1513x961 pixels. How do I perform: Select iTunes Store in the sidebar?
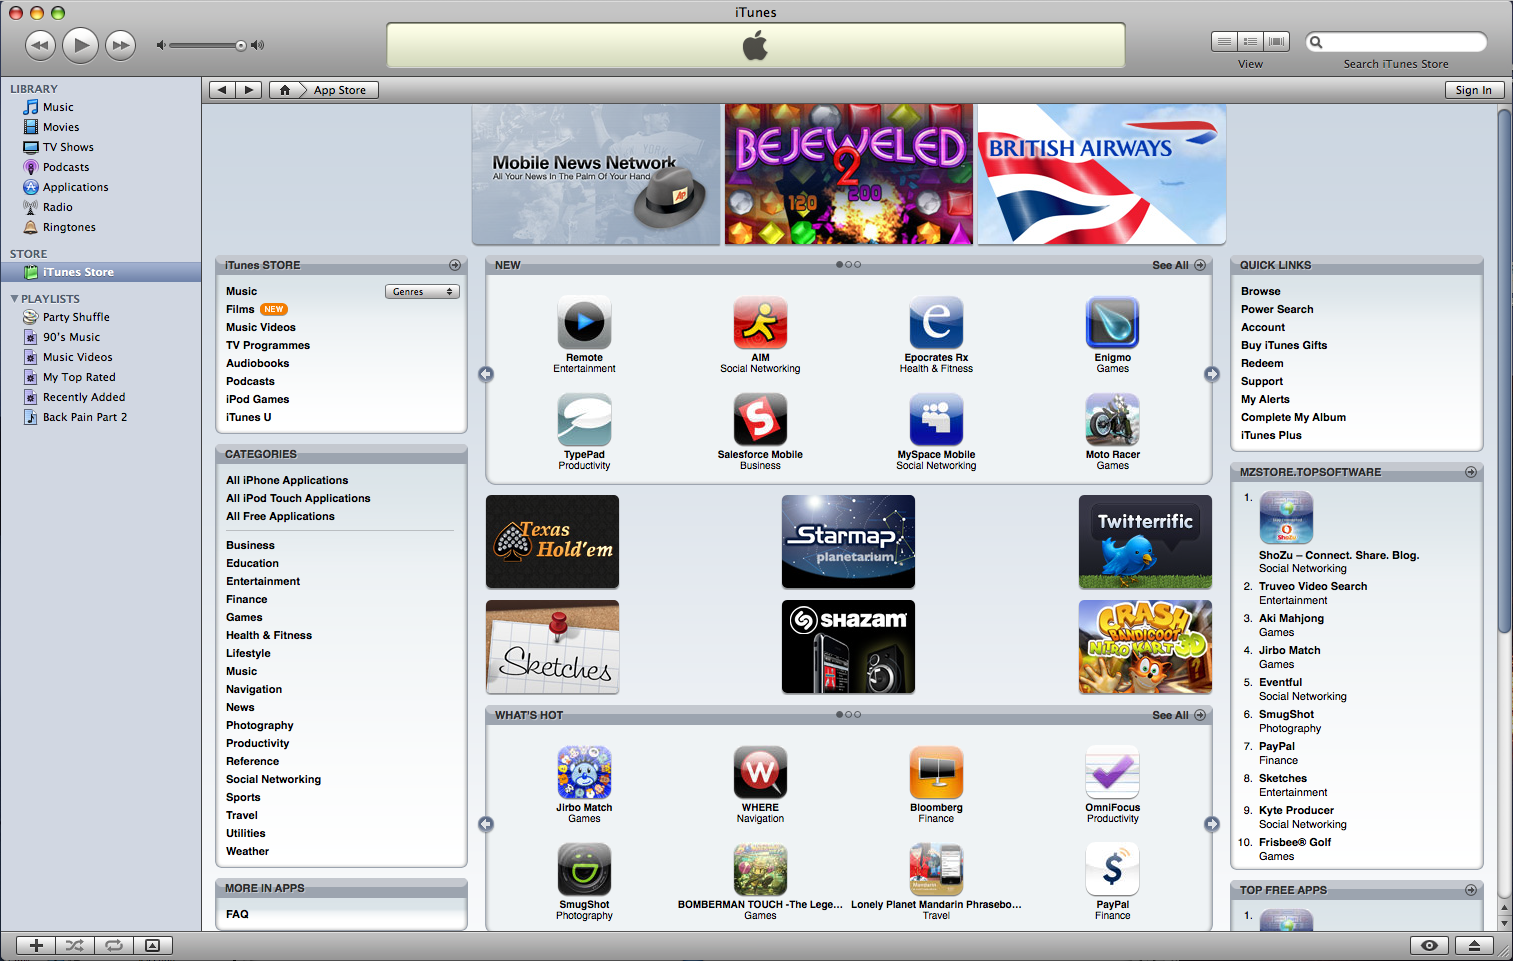click(100, 272)
